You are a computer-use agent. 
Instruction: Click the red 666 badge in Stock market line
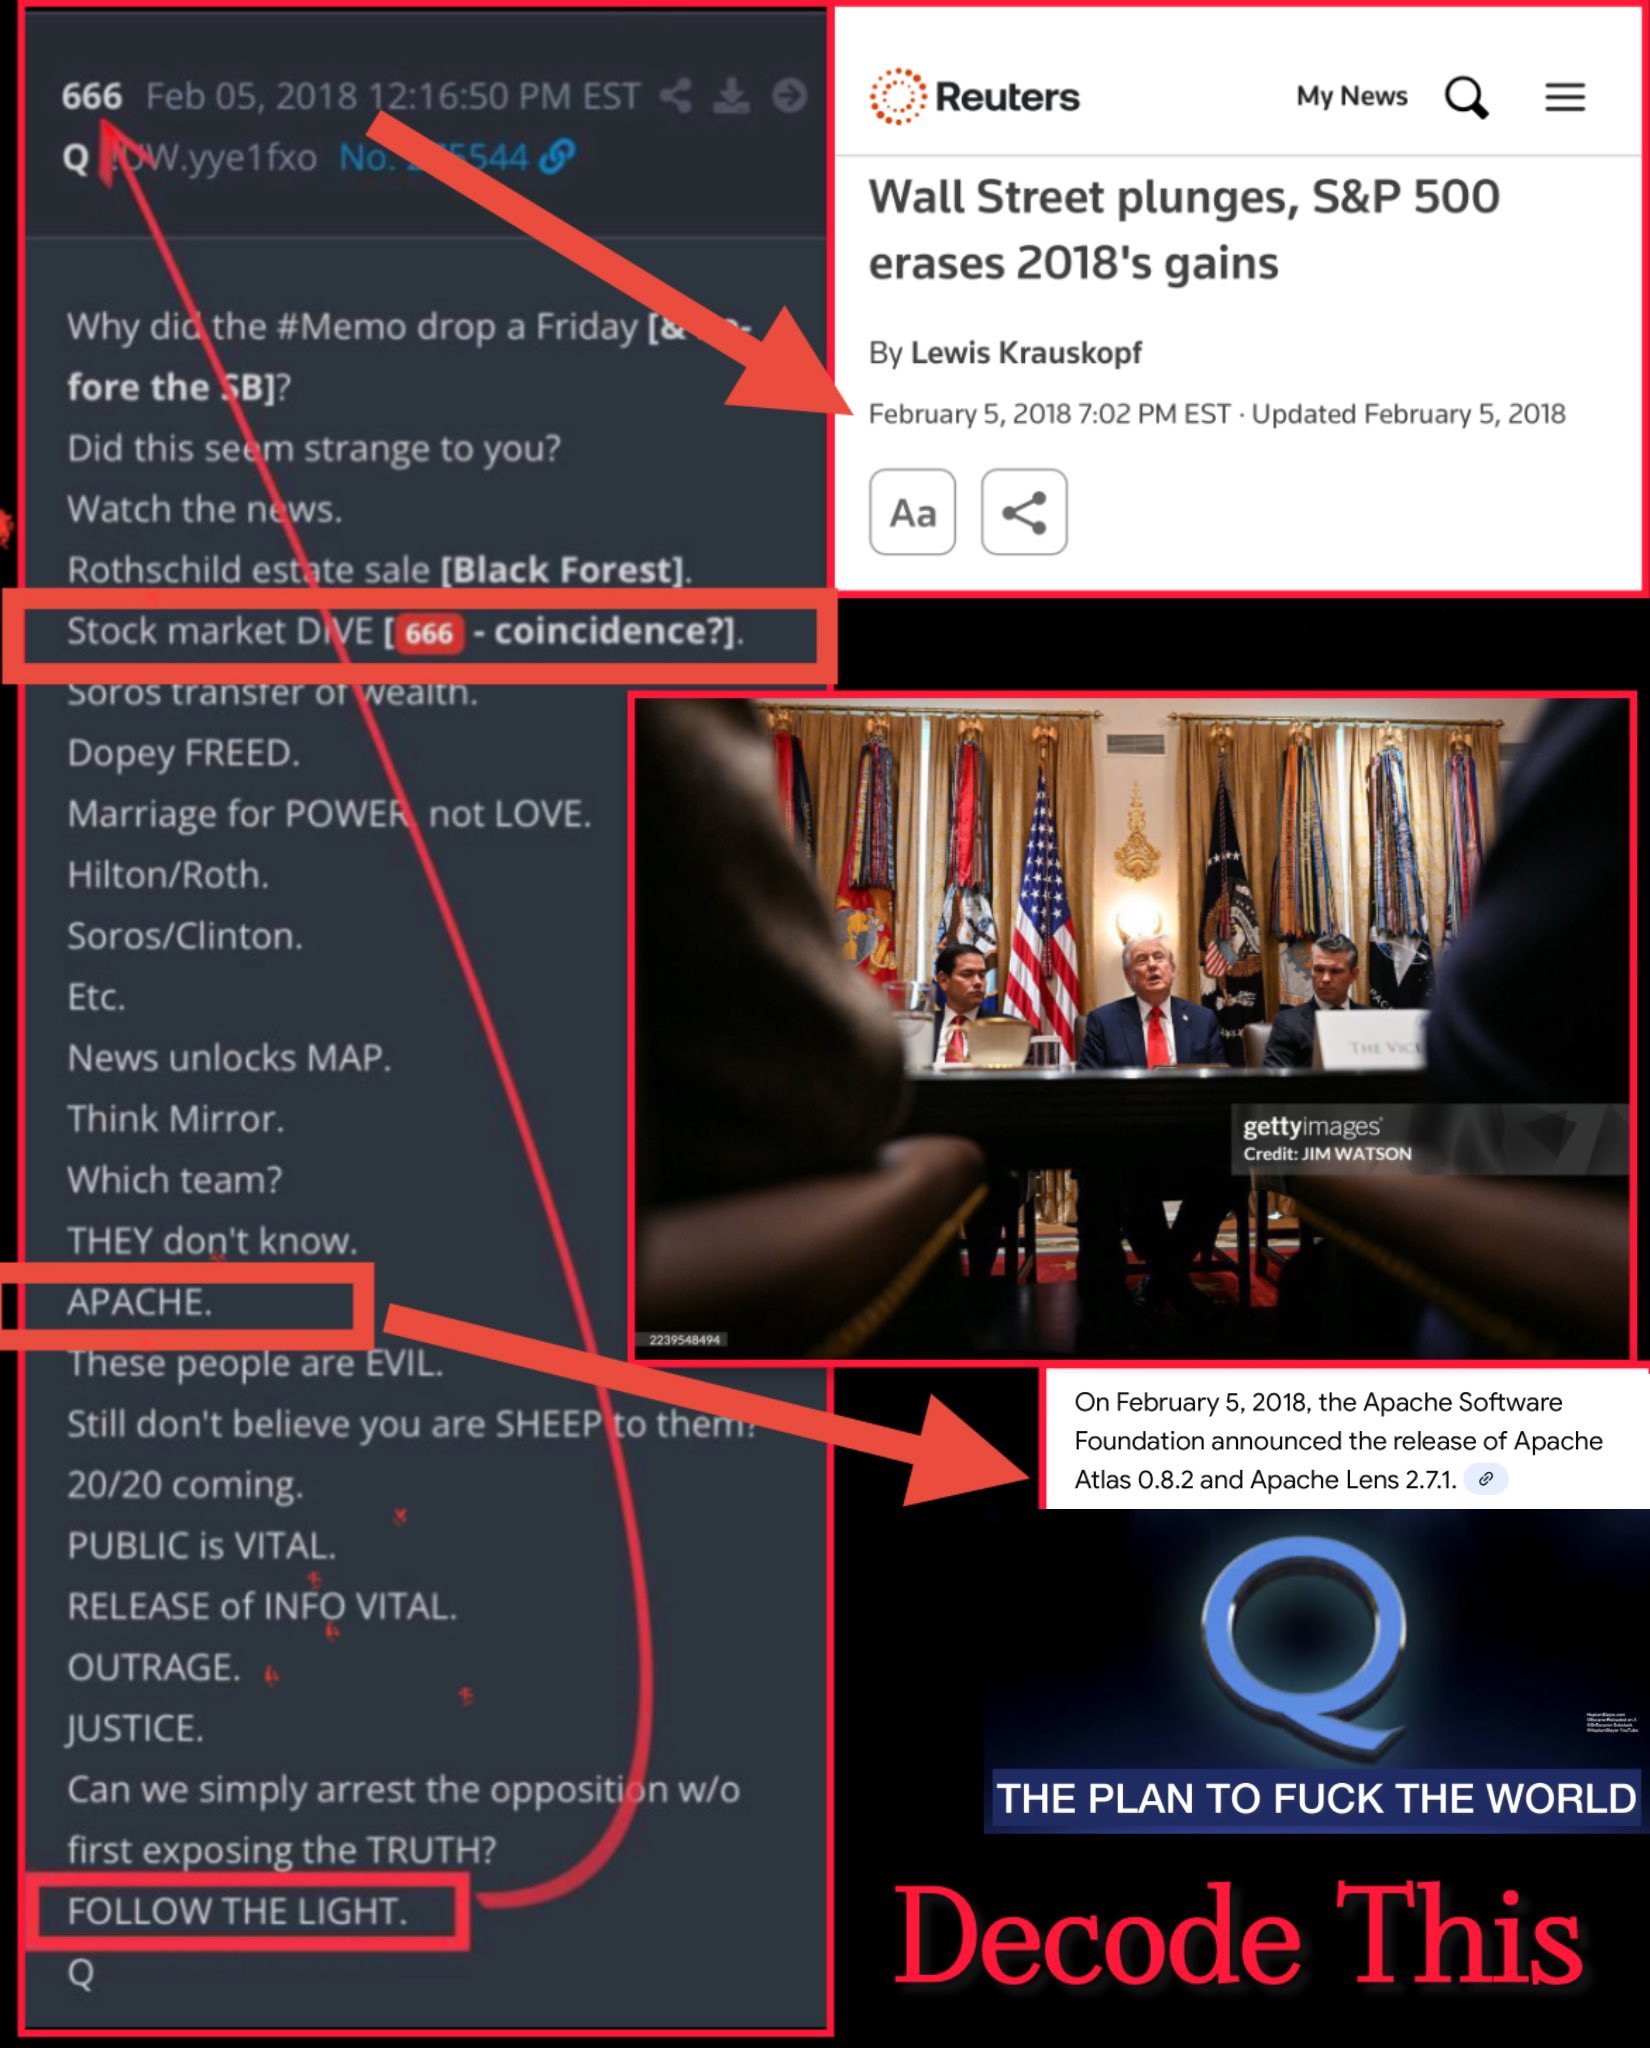point(429,633)
